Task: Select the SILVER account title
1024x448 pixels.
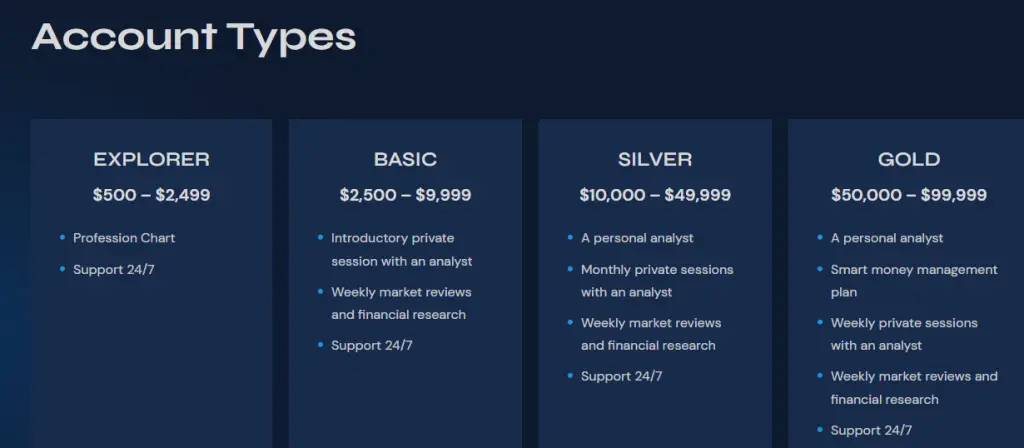Action: (x=655, y=159)
